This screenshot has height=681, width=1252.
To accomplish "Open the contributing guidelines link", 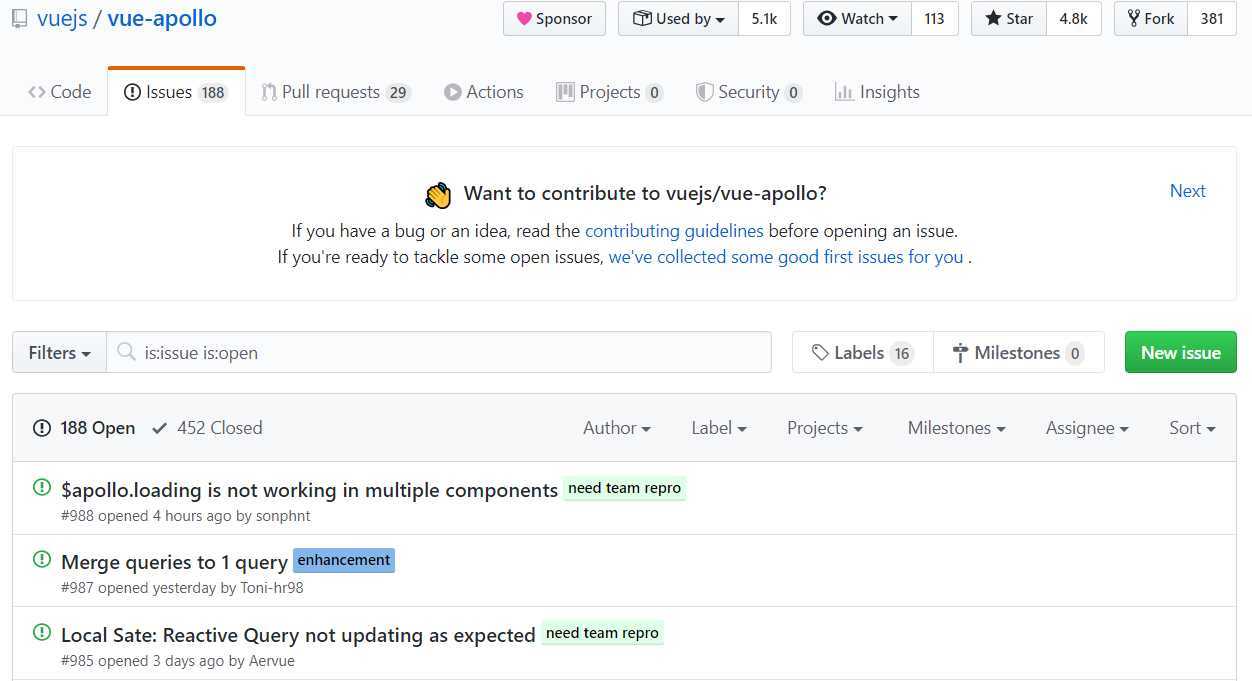I will [674, 231].
